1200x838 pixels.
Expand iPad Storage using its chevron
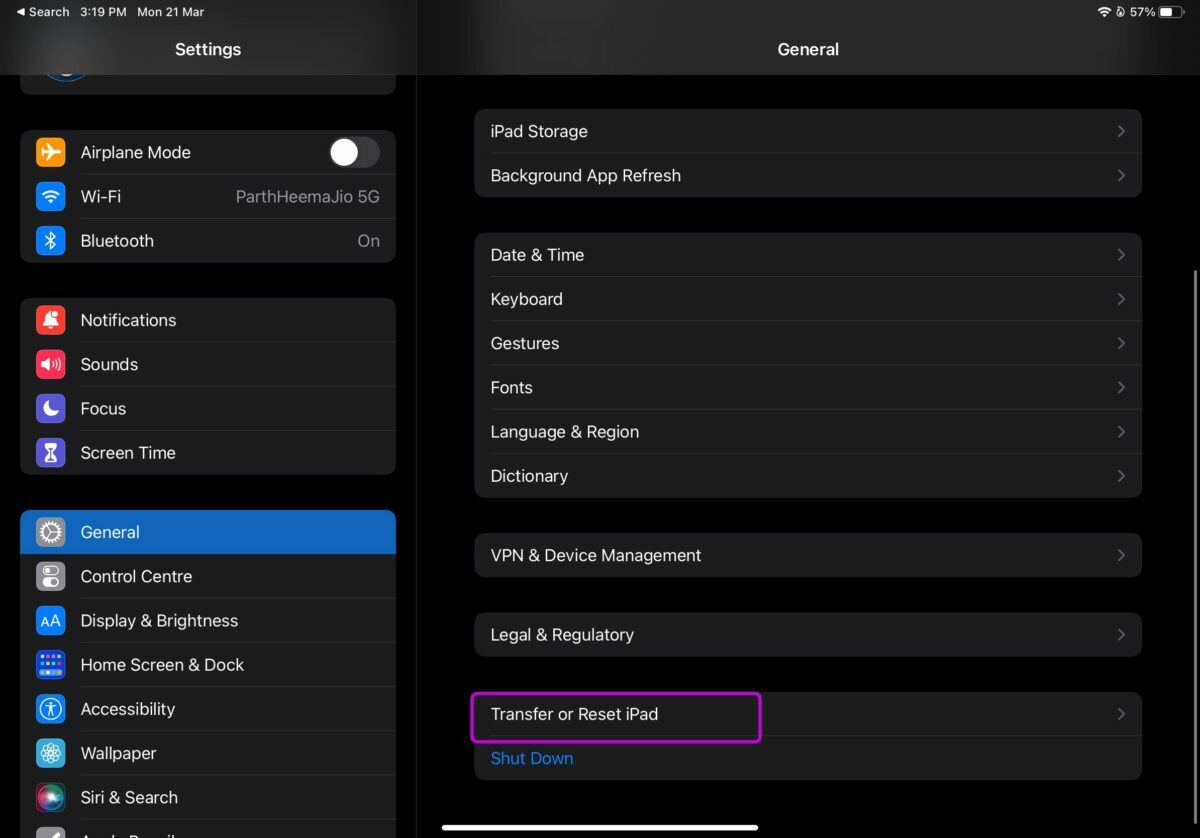point(1121,131)
